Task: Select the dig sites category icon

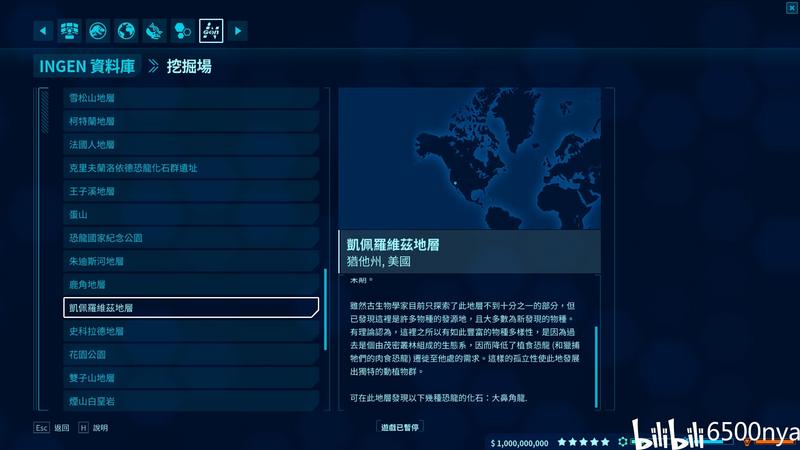Action: click(x=211, y=31)
